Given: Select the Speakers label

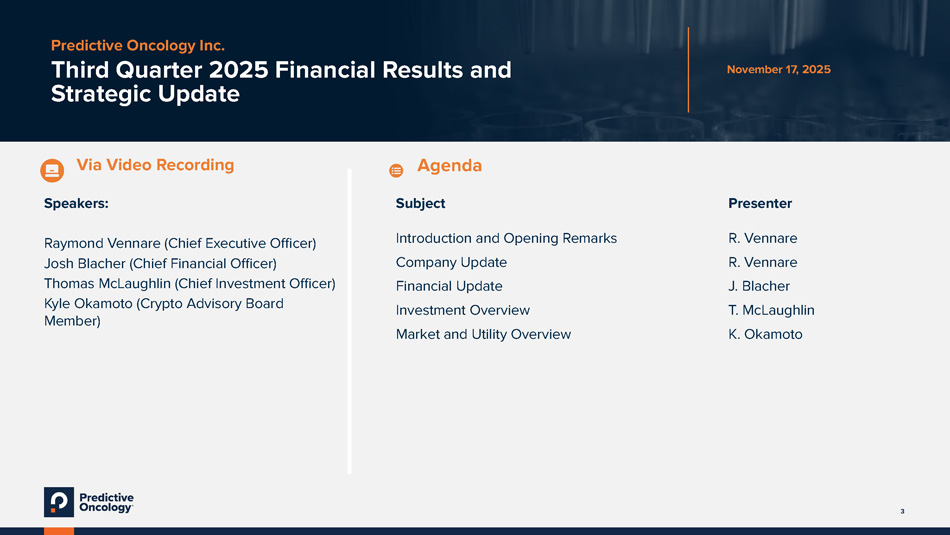Looking at the screenshot, I should click(x=76, y=203).
